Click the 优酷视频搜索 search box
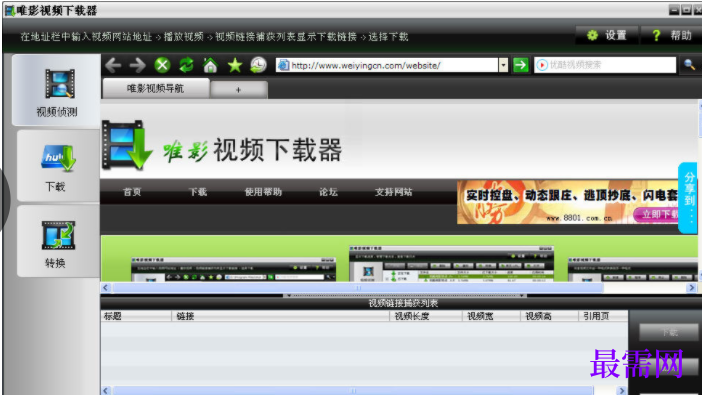This screenshot has width=702, height=395. point(605,65)
